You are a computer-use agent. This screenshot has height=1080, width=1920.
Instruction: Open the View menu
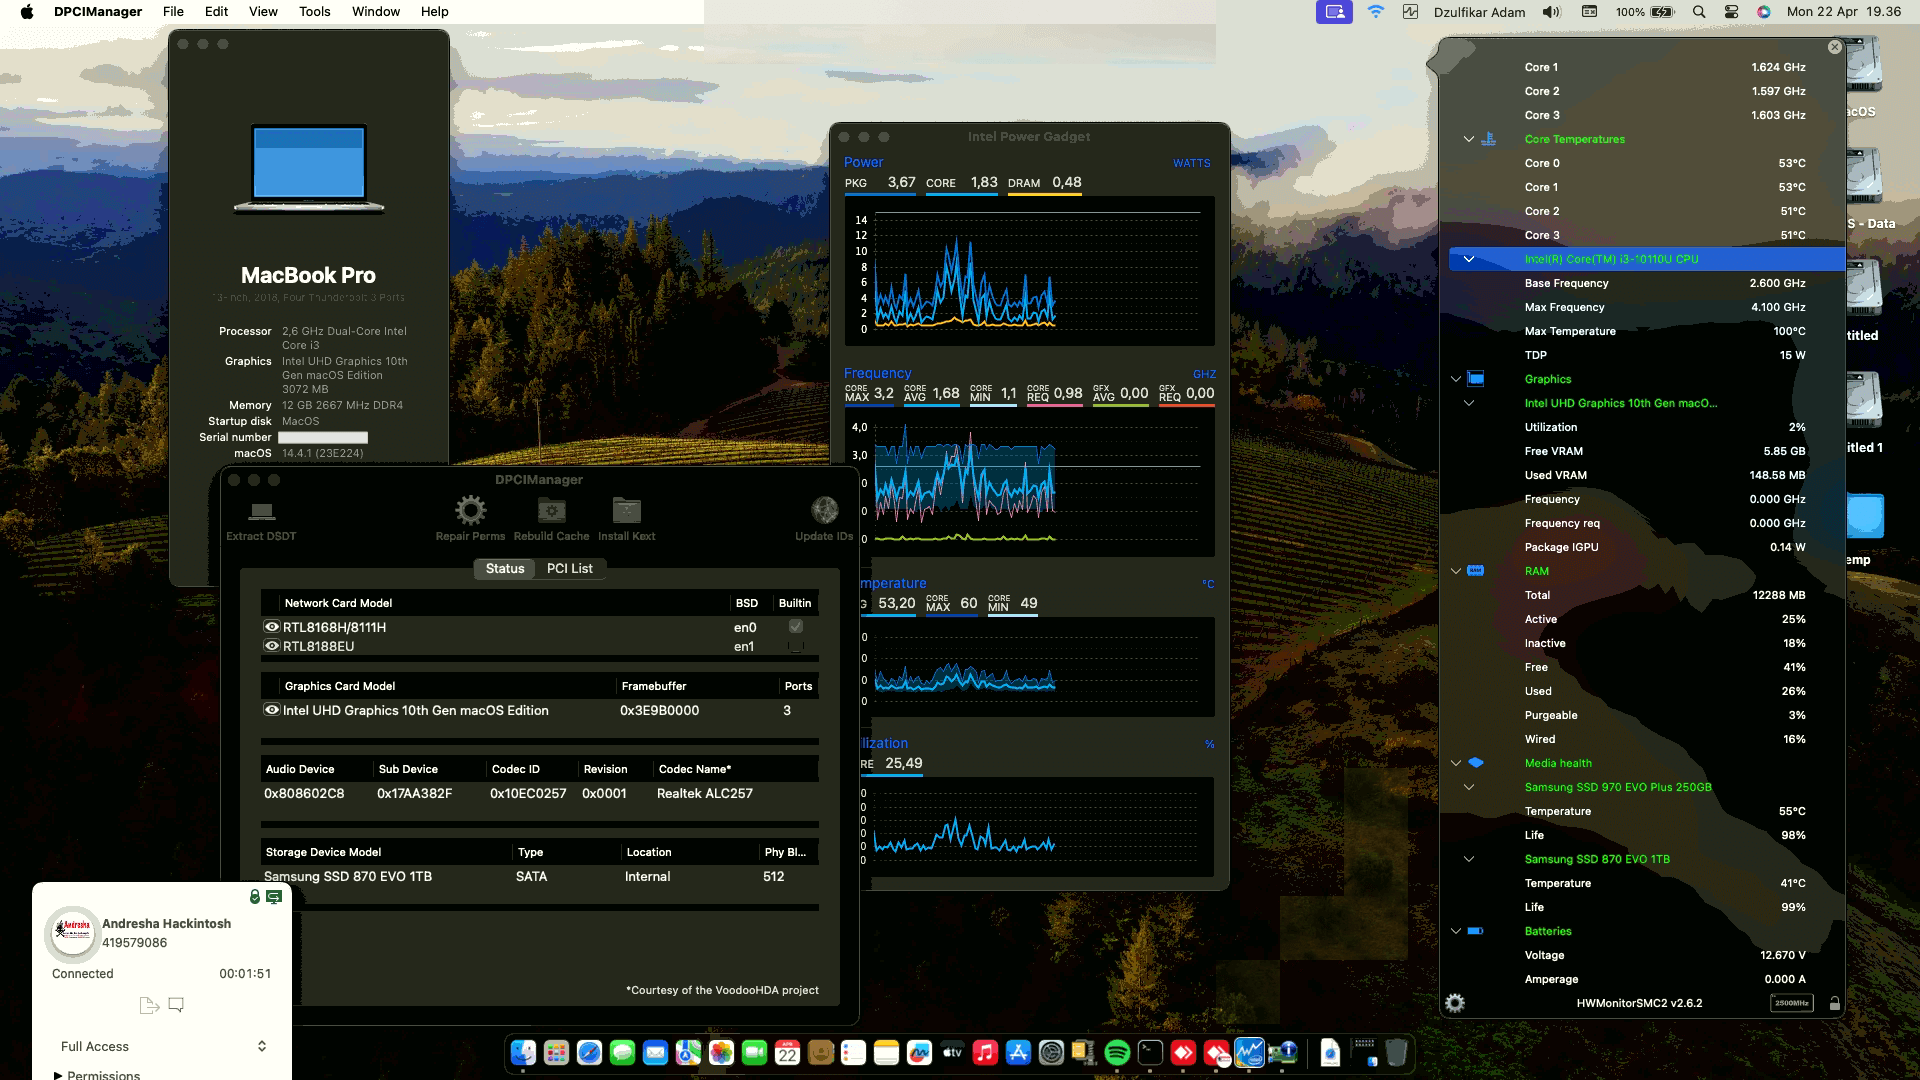click(263, 12)
